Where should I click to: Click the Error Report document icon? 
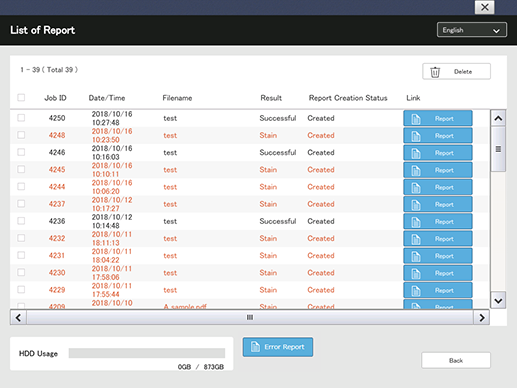pos(255,347)
